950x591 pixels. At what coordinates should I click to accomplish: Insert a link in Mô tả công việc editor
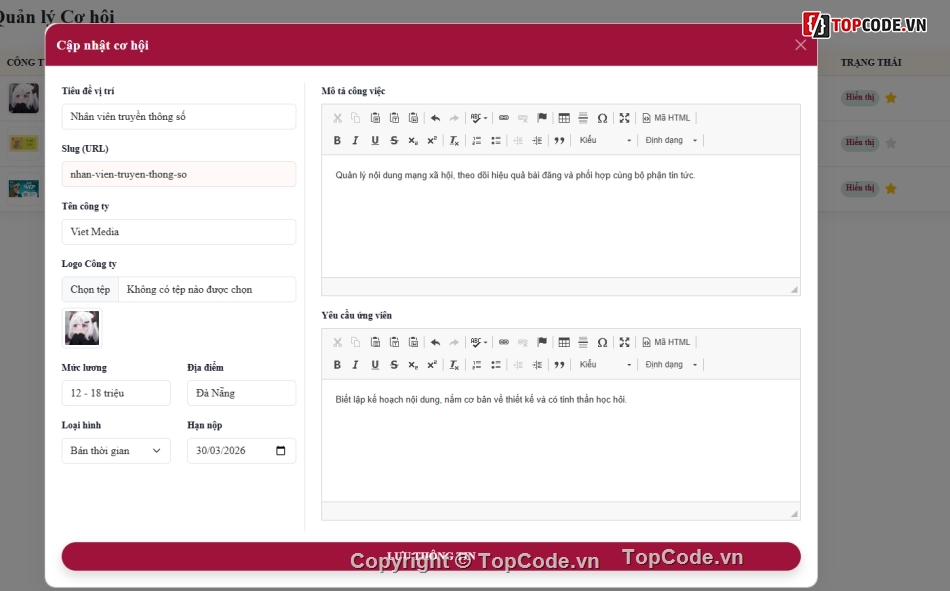503,118
